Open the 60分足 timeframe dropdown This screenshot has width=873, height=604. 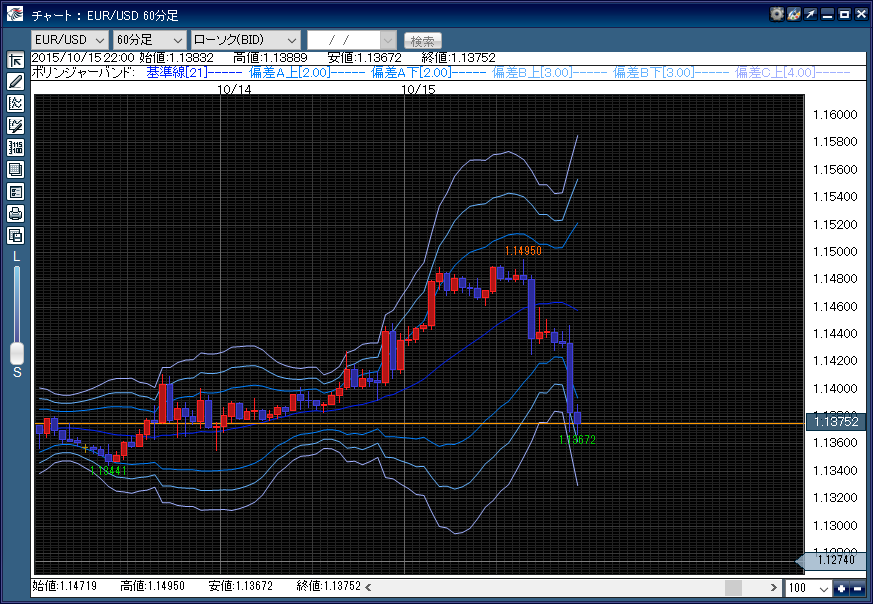(x=149, y=40)
